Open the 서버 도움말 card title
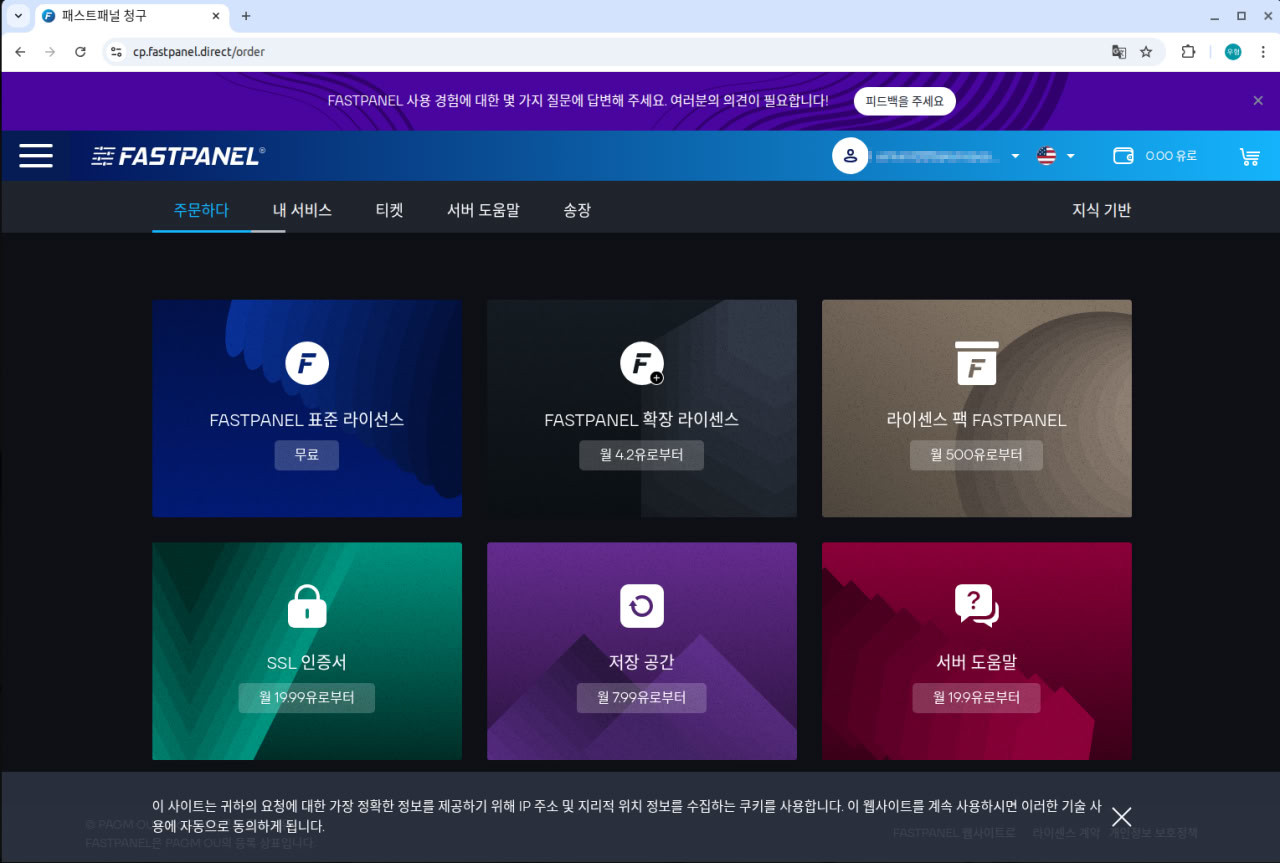The height and width of the screenshot is (863, 1280). click(x=977, y=663)
